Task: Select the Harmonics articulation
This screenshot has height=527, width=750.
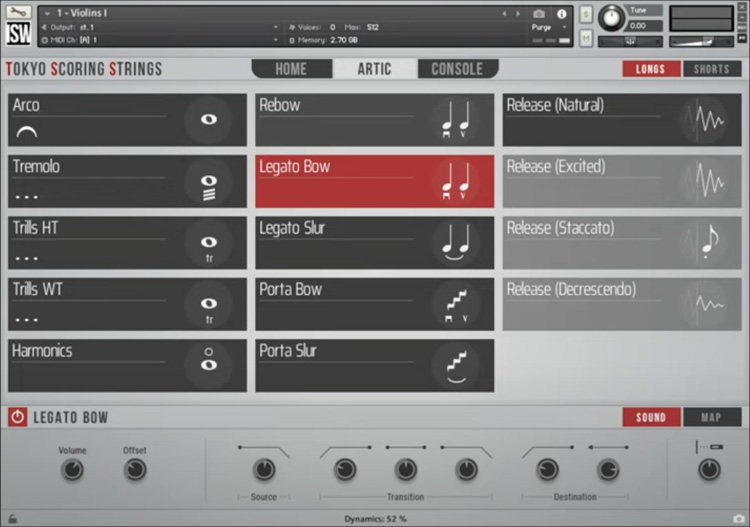Action: 127,366
